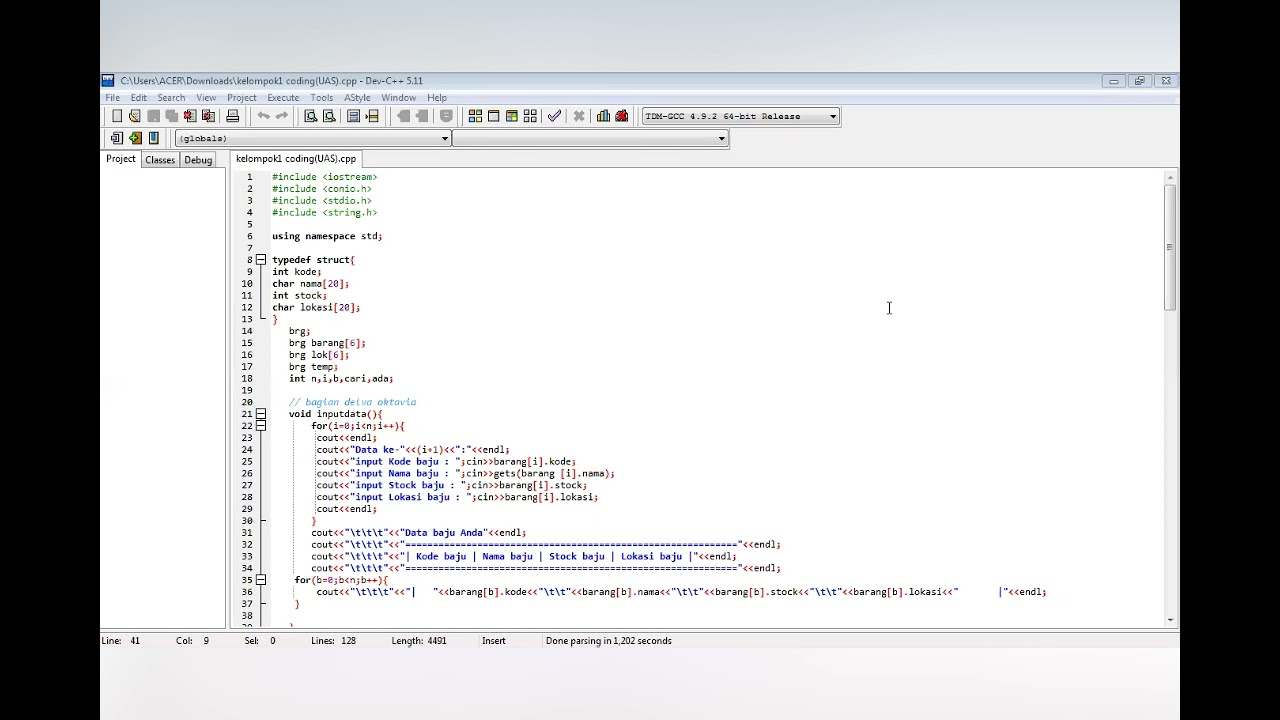The width and height of the screenshot is (1280, 720).
Task: Click the 'Length: 4491' status entry
Action: 419,641
